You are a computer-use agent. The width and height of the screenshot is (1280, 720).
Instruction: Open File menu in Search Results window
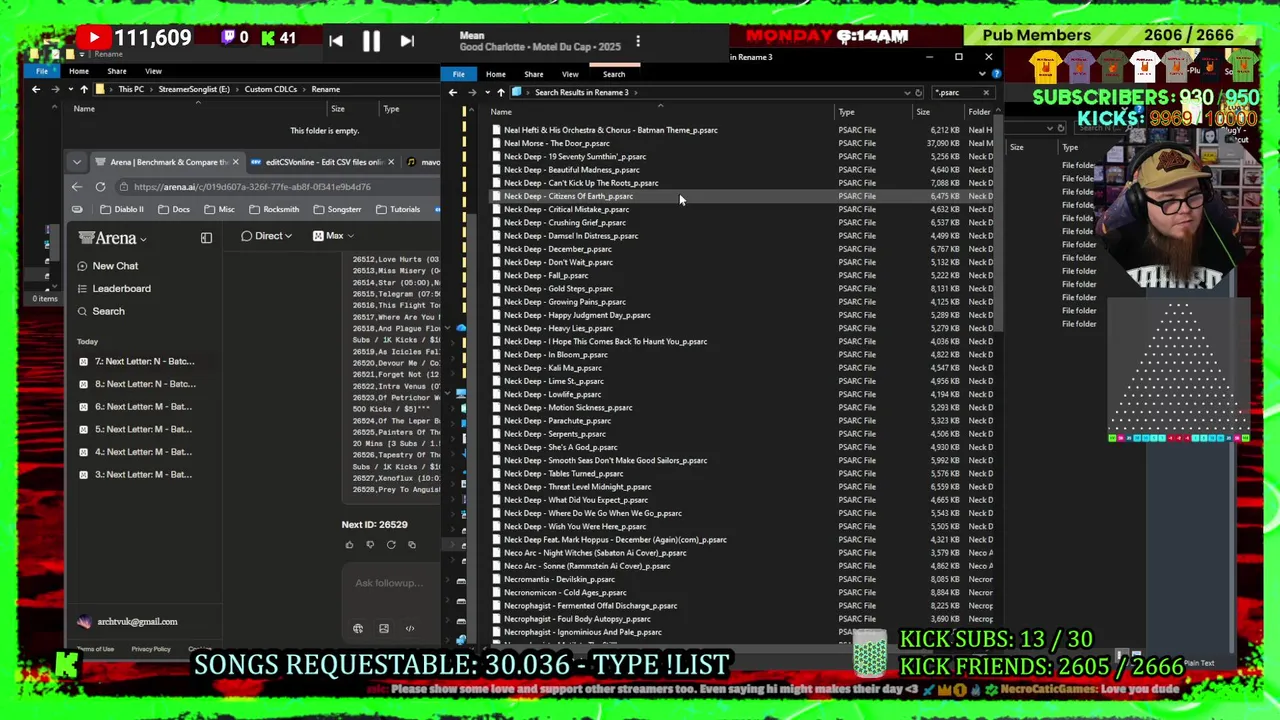(x=458, y=74)
